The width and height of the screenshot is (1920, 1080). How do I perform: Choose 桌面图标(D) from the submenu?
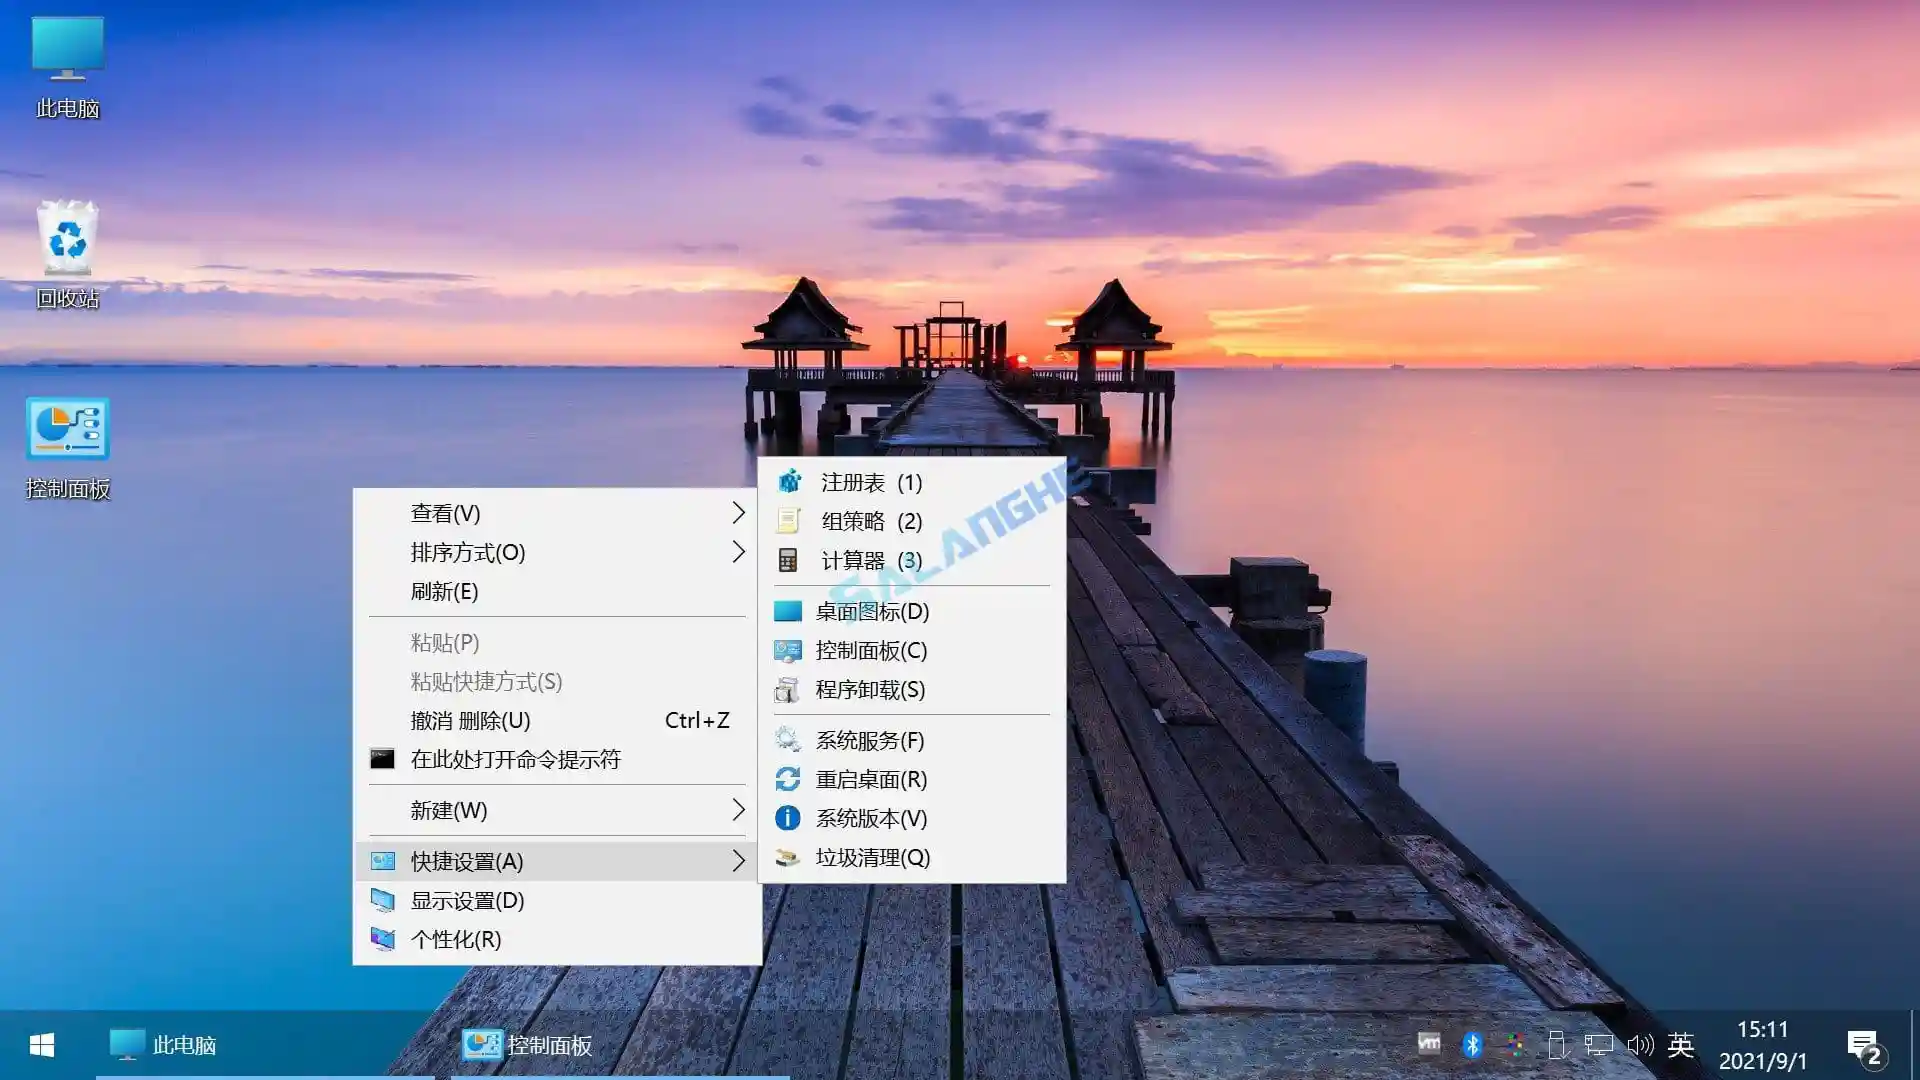[x=911, y=611]
